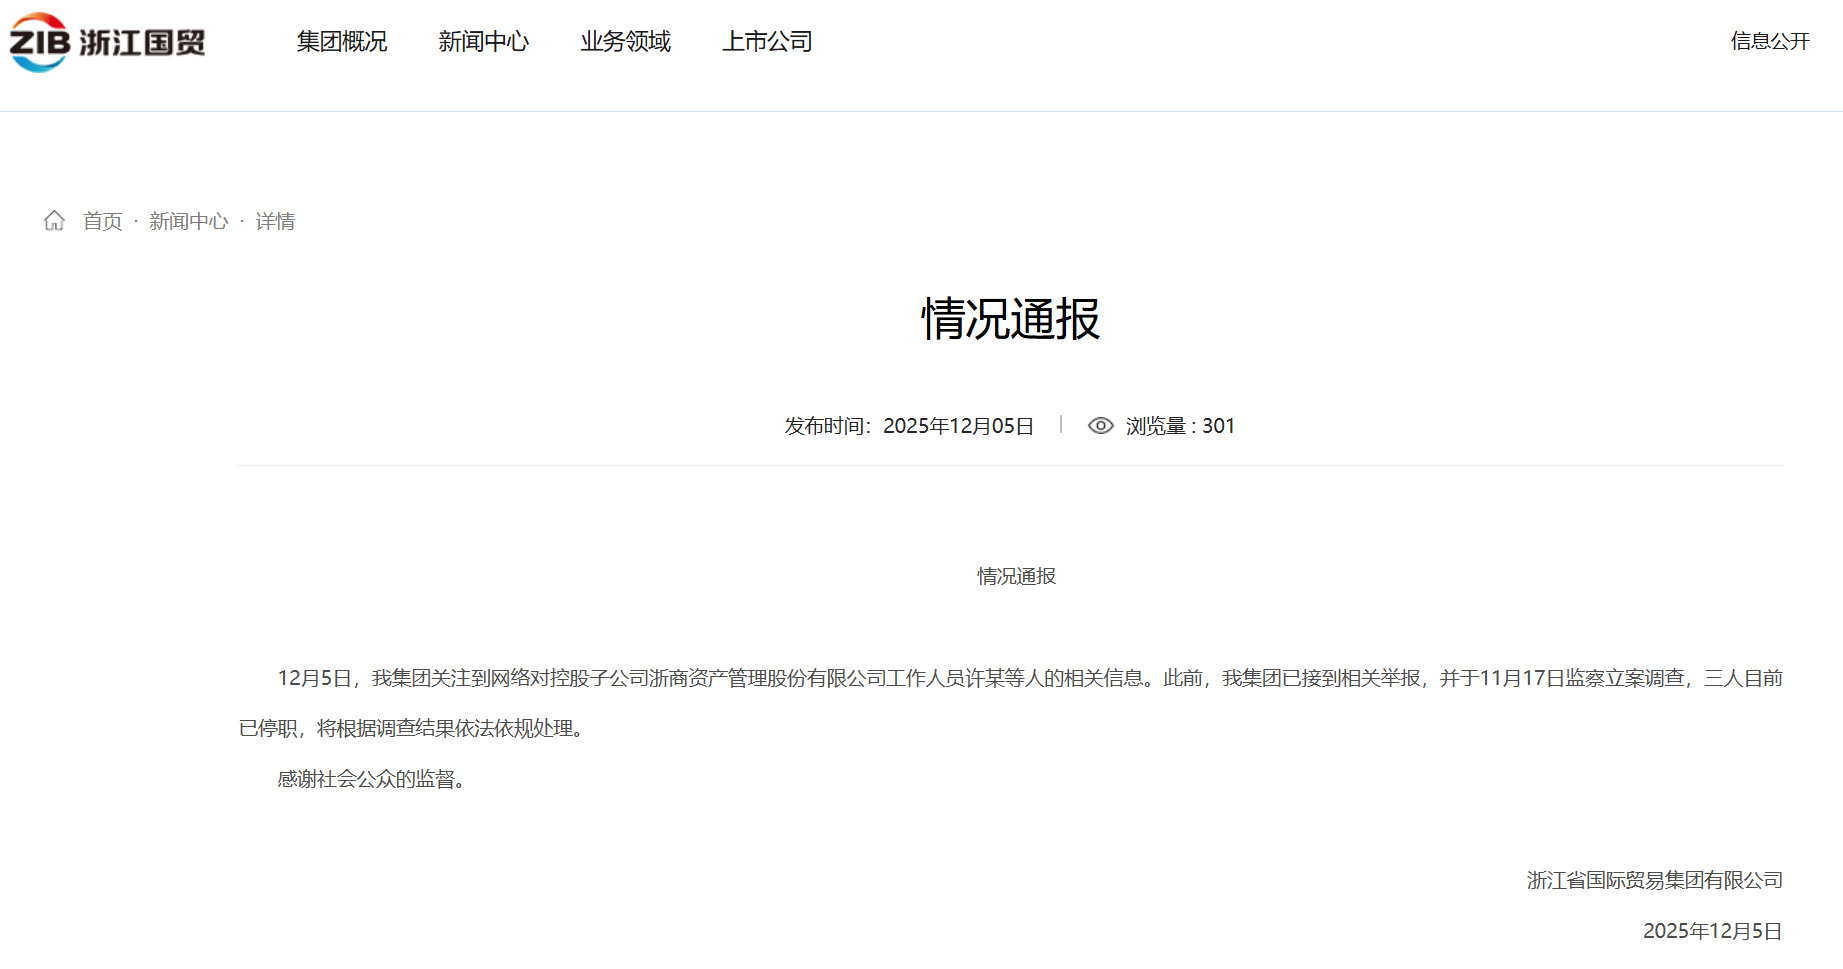Click the 感谢社会公众的监督 sentence
This screenshot has width=1843, height=969.
click(371, 779)
